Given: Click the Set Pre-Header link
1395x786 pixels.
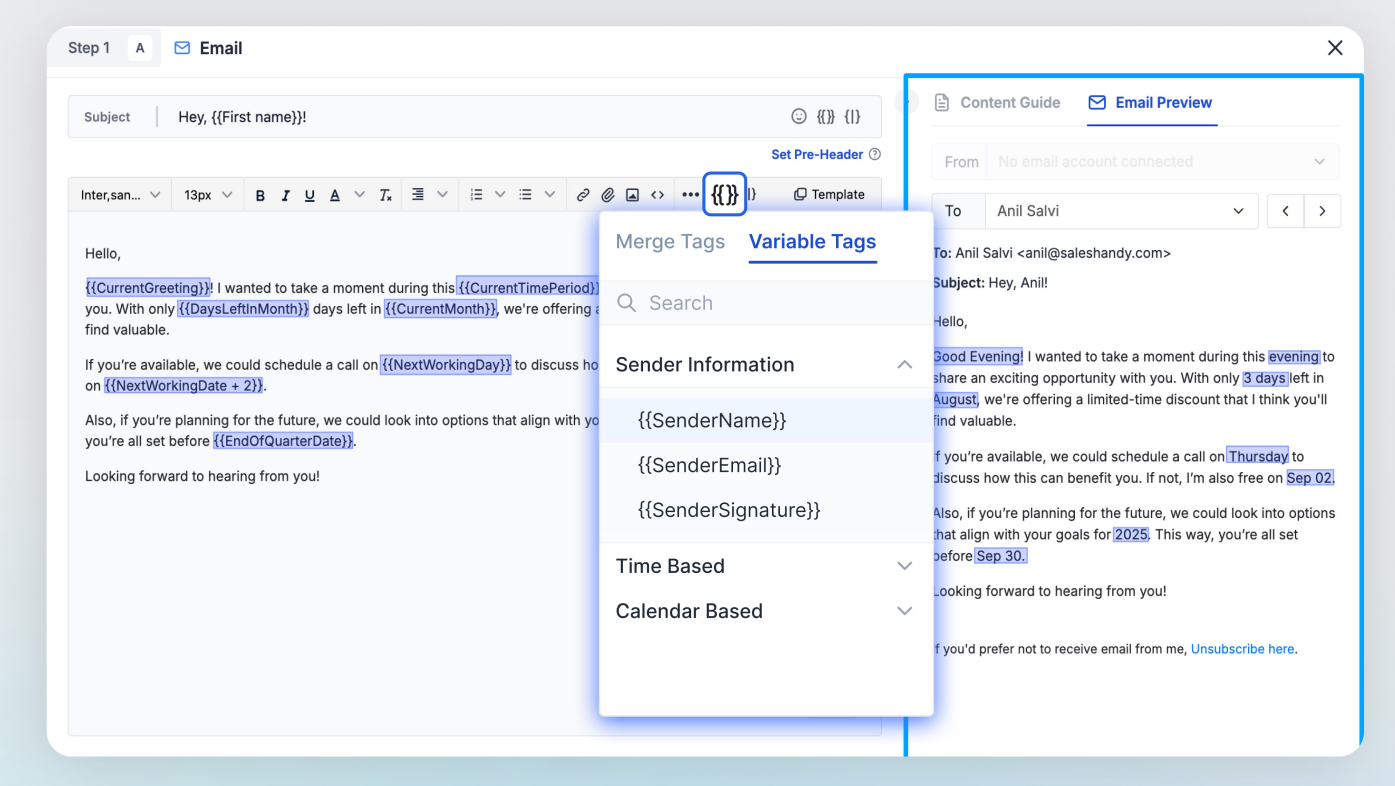Looking at the screenshot, I should coord(817,154).
